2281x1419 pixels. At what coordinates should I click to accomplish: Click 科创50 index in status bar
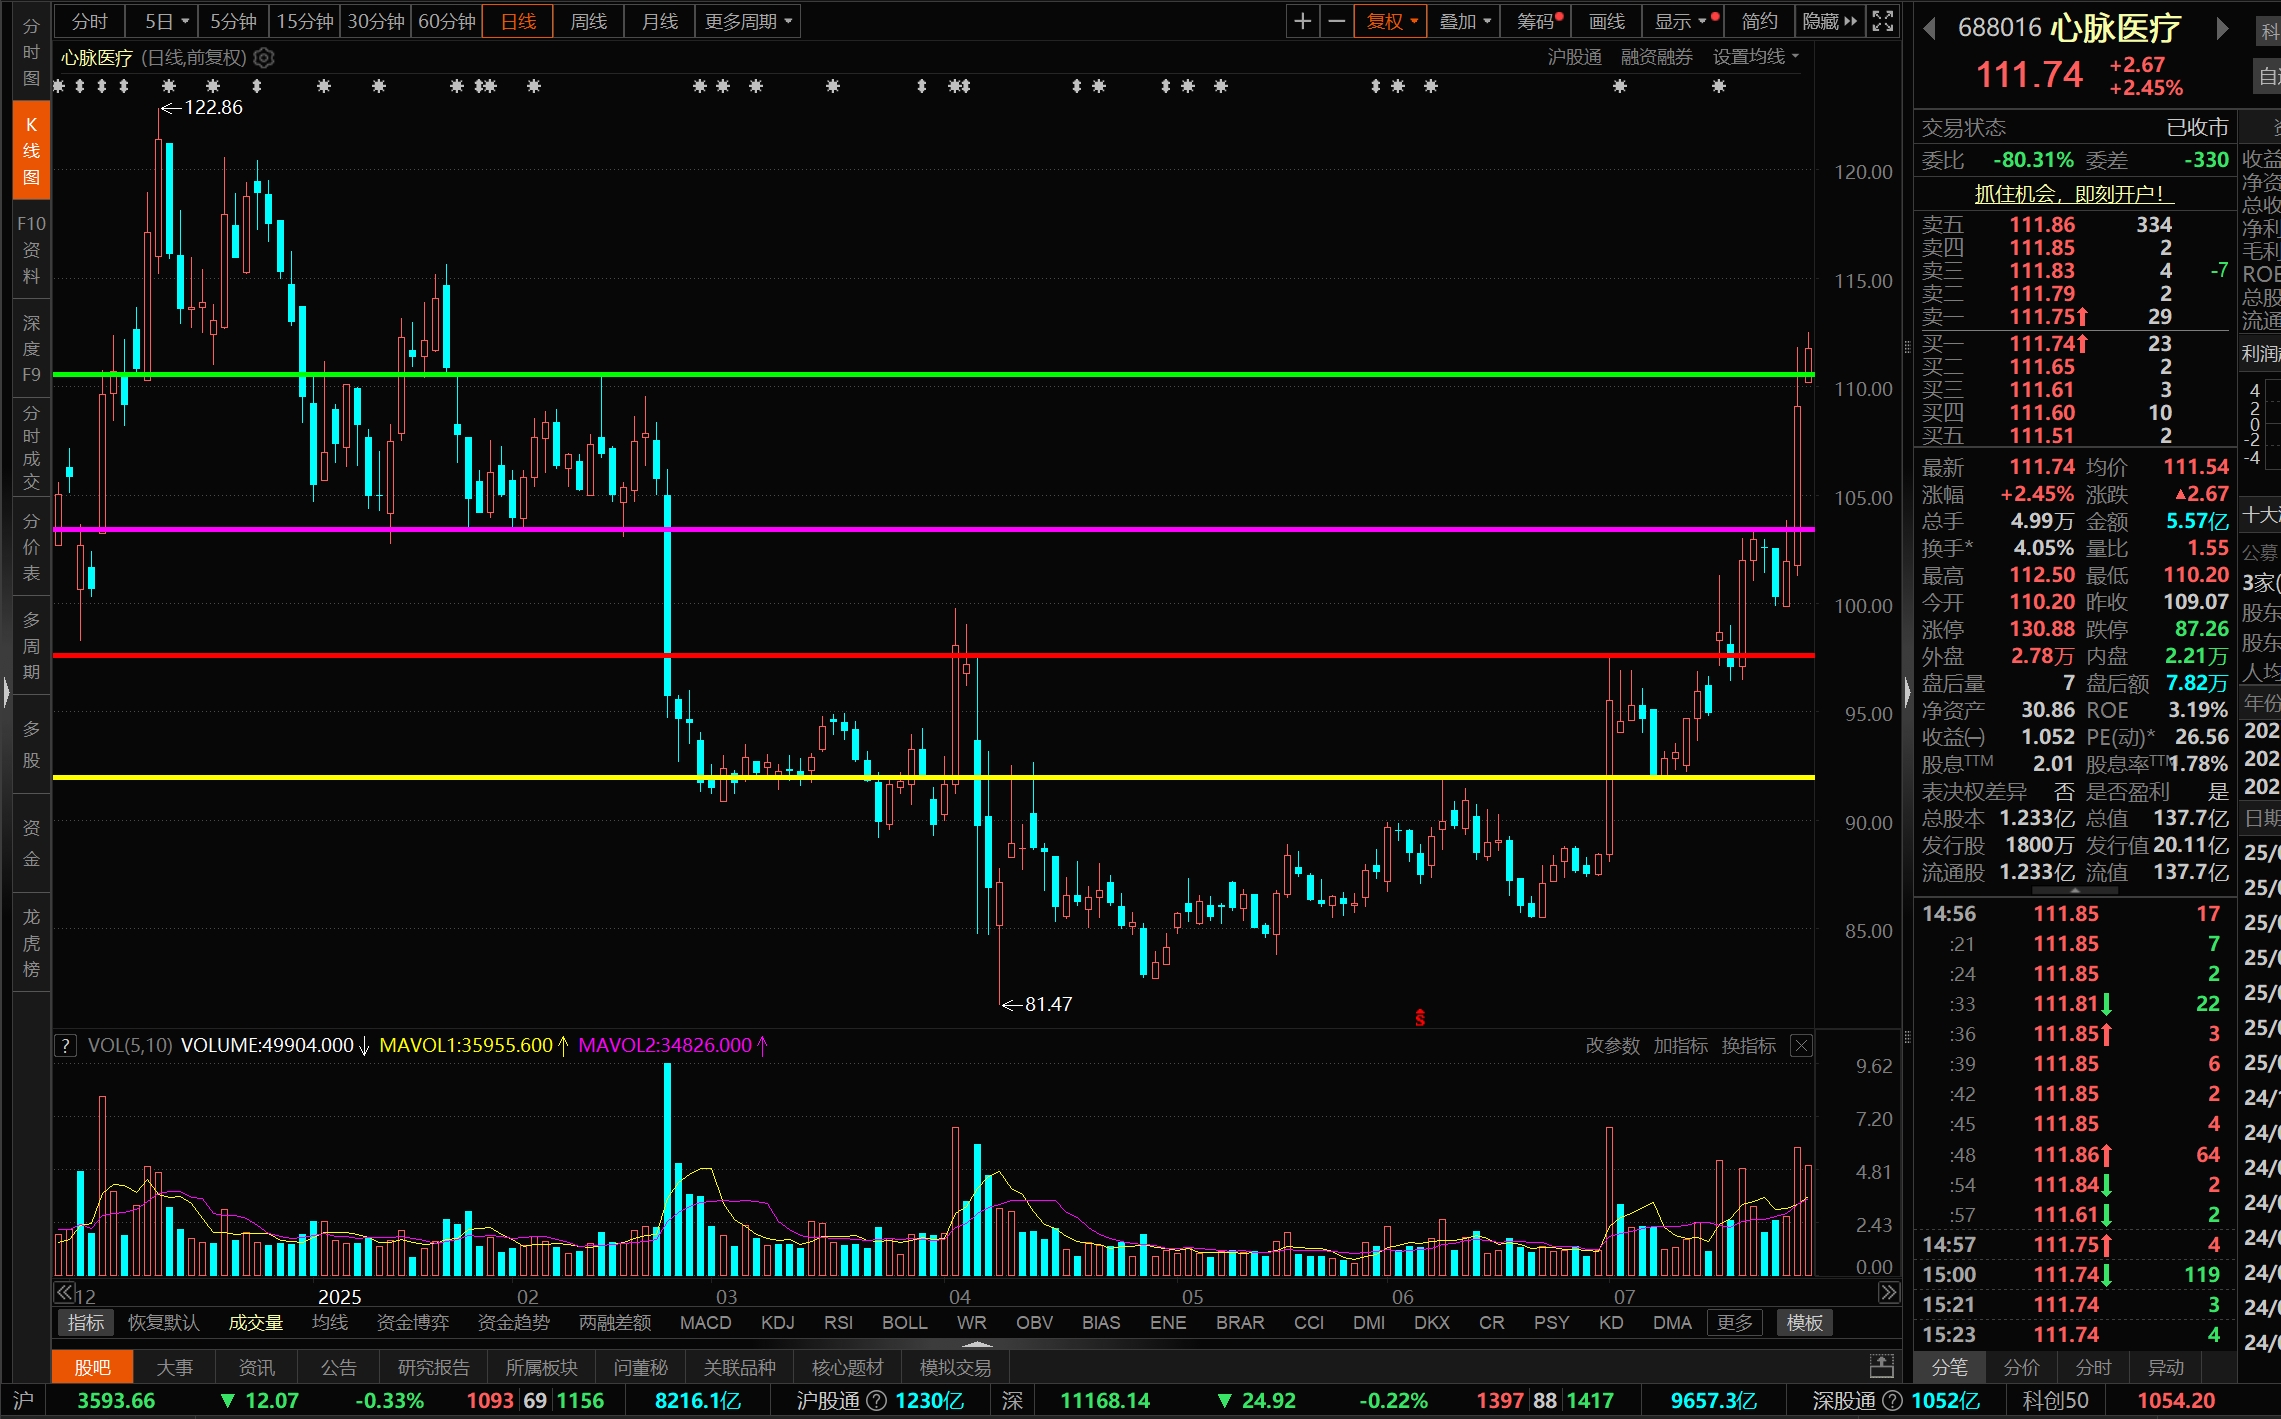(x=2055, y=1401)
